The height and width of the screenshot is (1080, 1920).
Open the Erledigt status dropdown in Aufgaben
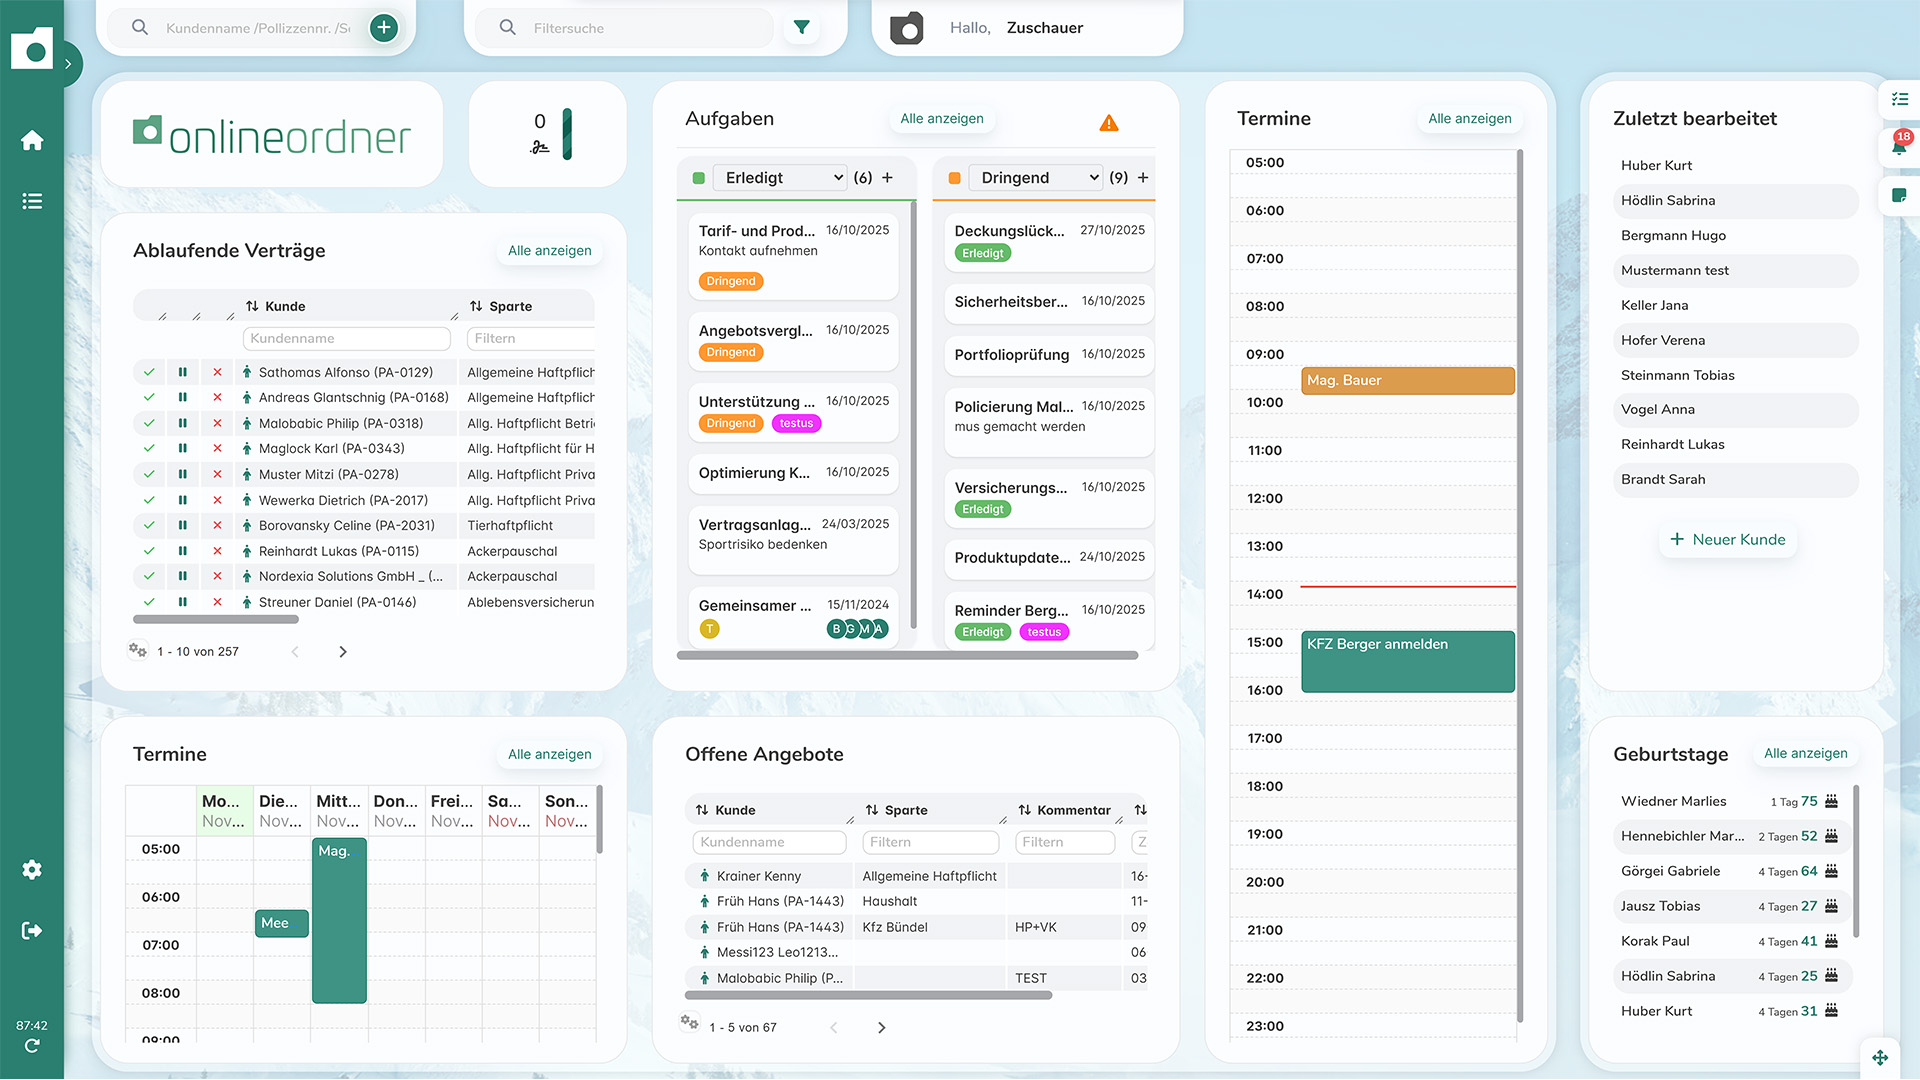[779, 177]
